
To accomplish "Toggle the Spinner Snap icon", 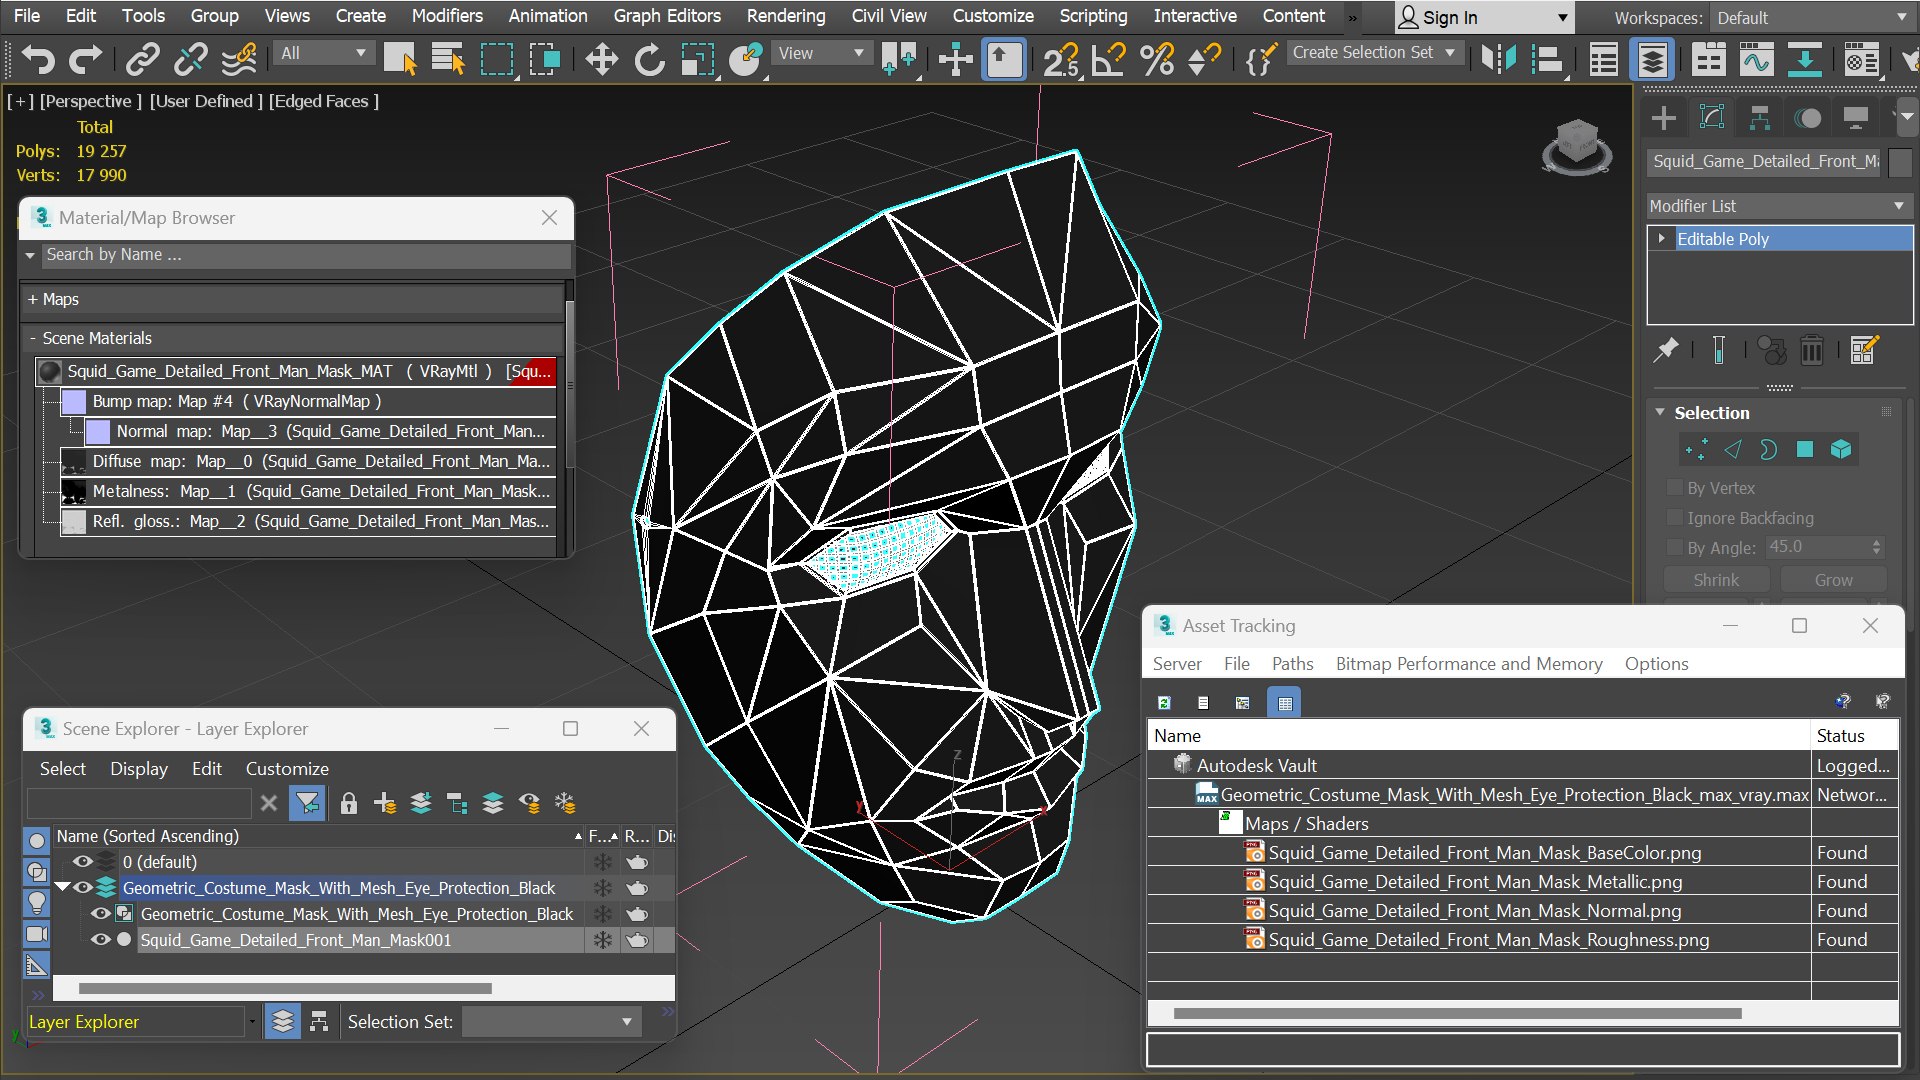I will [x=1205, y=60].
